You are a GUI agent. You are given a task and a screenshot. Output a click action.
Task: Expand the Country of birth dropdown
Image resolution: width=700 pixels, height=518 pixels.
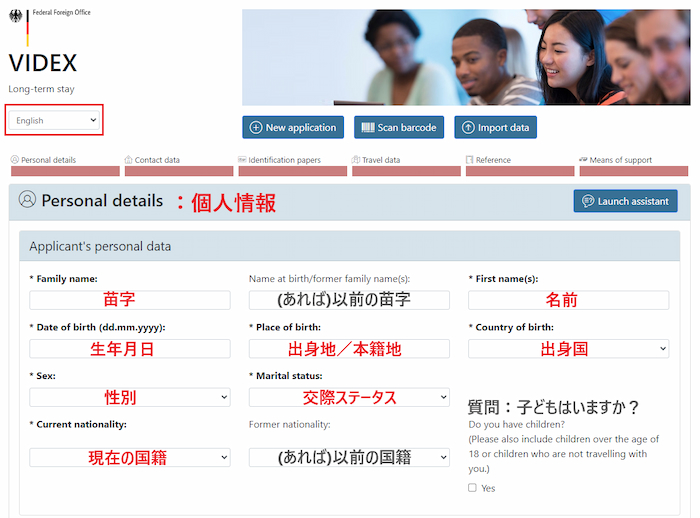(568, 349)
